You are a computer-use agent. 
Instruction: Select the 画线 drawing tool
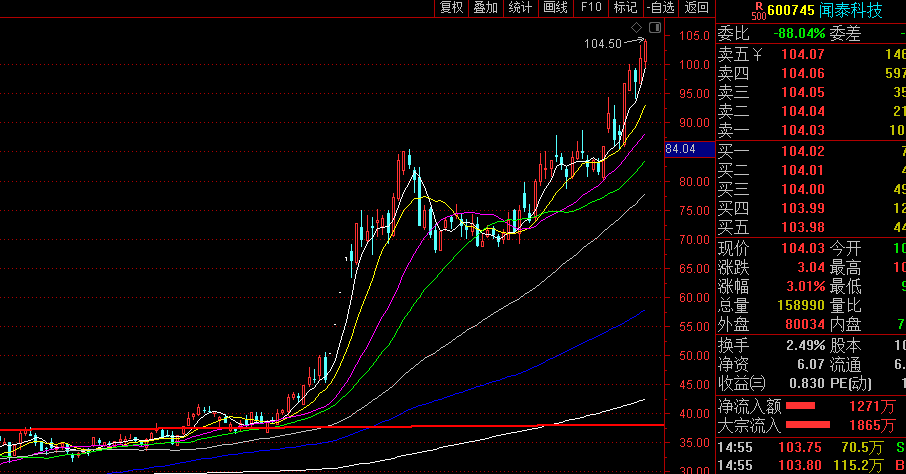555,8
